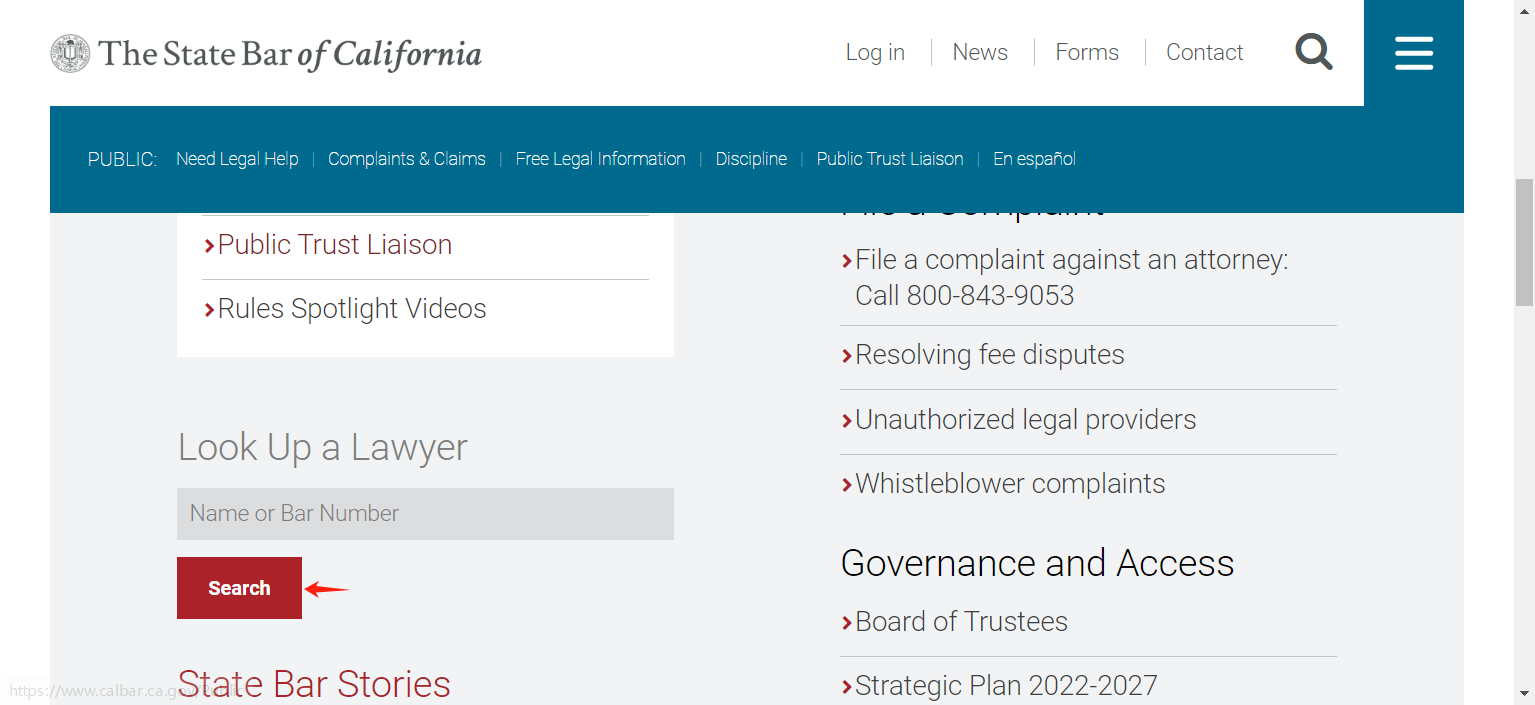This screenshot has width=1535, height=705.
Task: Open Free Legal Information nav item
Action: pyautogui.click(x=601, y=159)
